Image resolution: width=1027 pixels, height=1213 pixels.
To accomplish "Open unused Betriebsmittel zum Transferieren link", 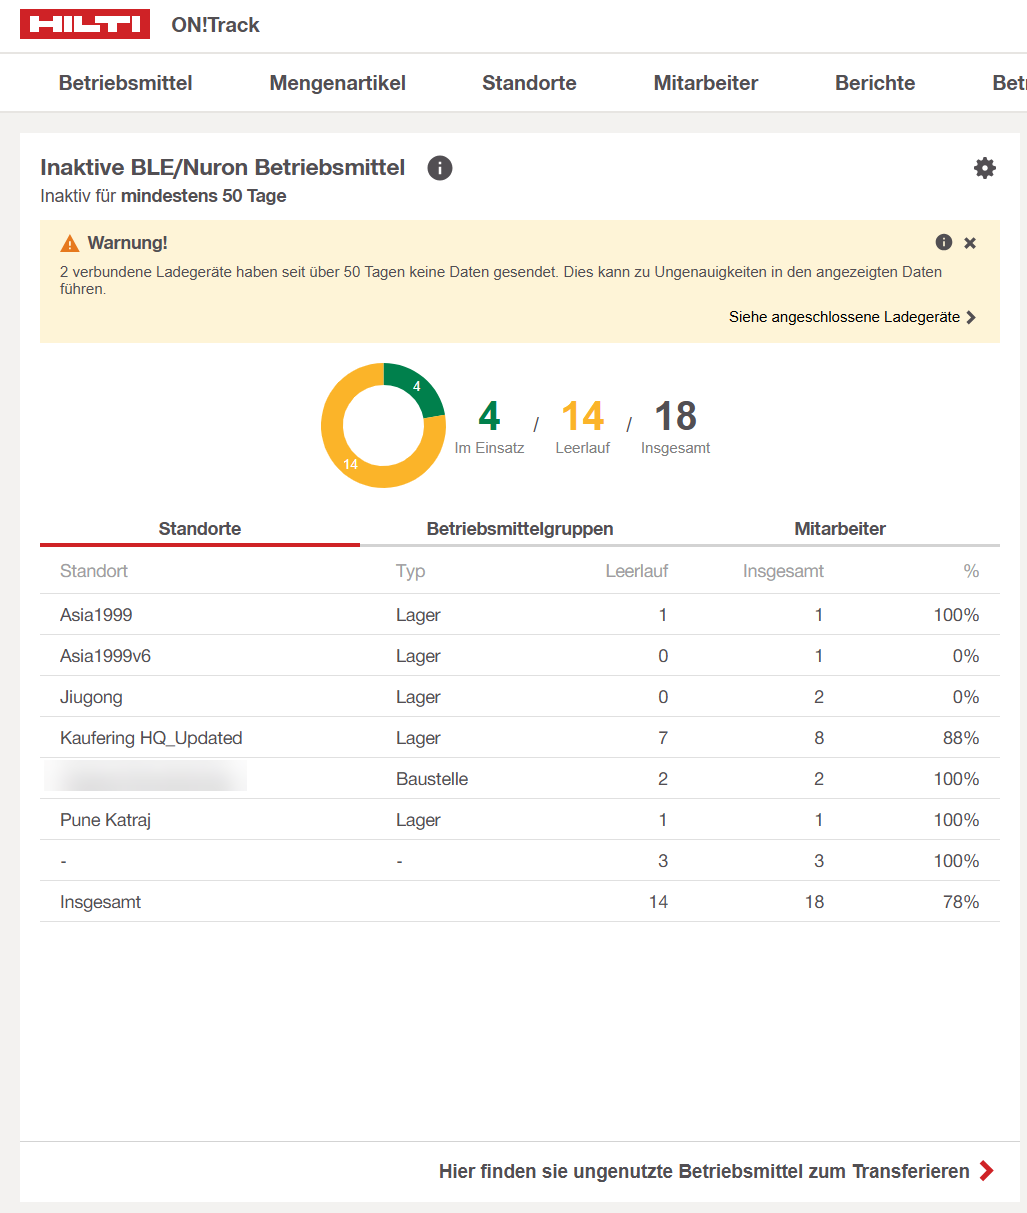I will tap(704, 1171).
